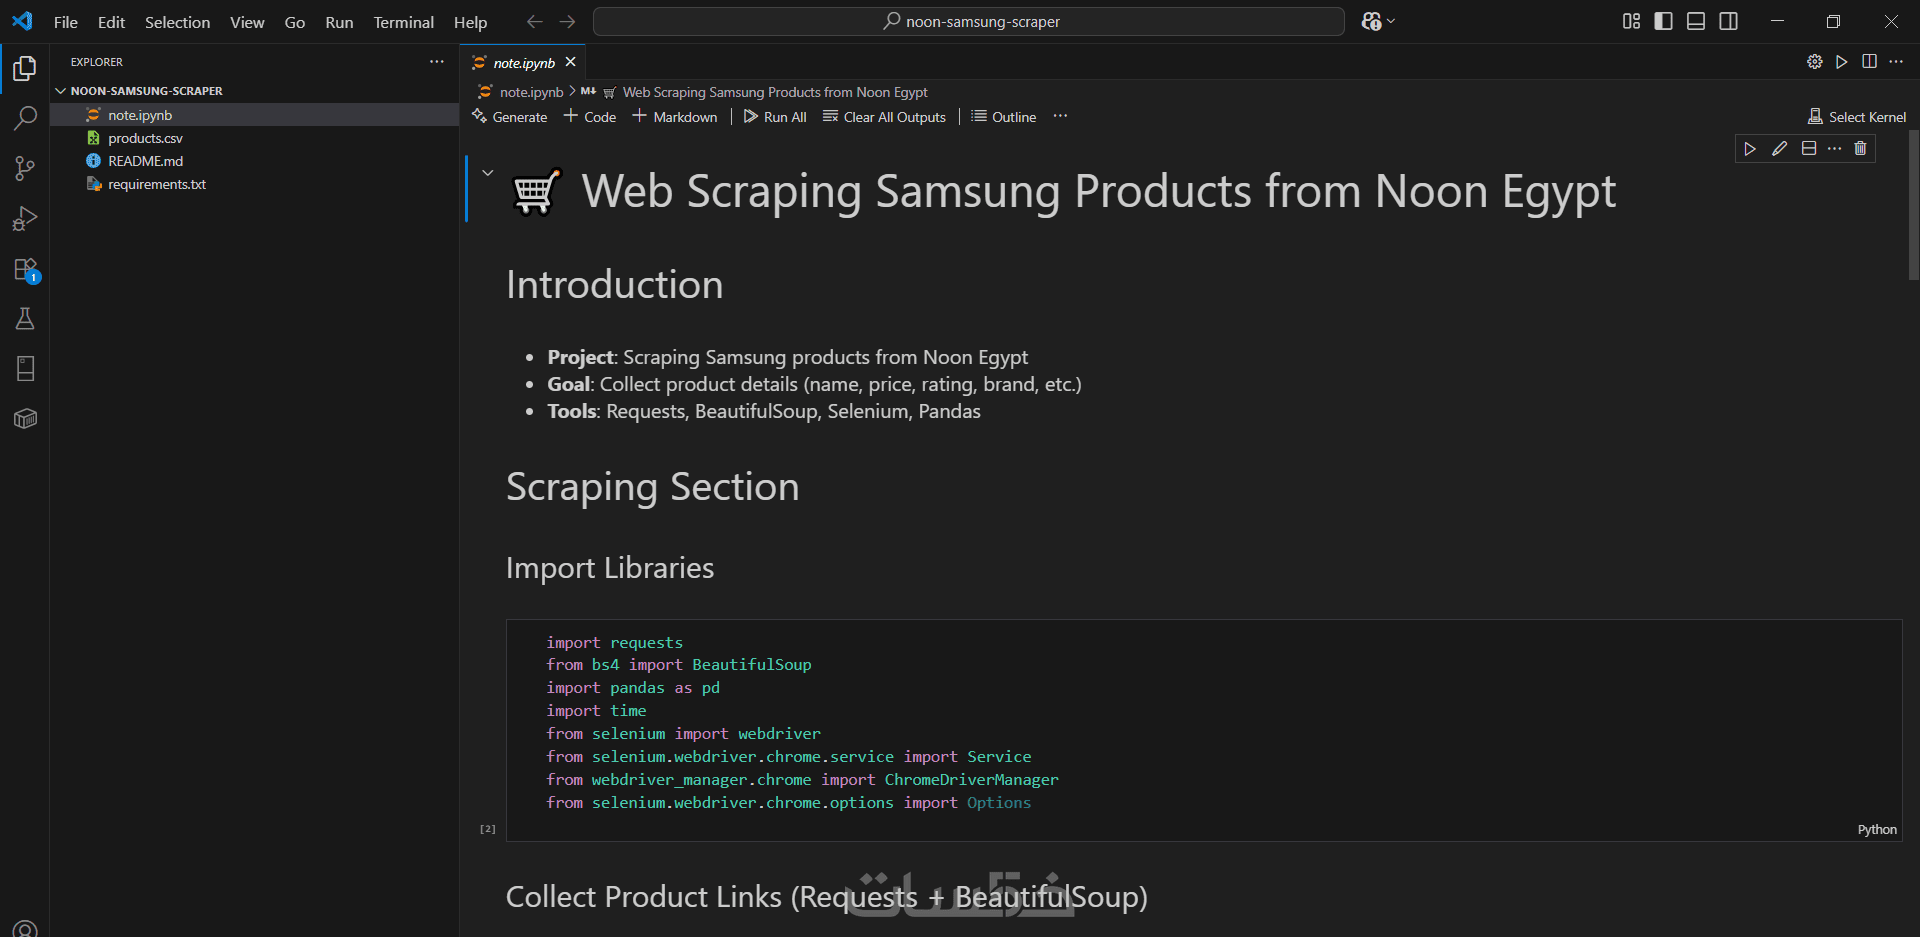Open the Testing flask view
The image size is (1920, 937).
coord(25,319)
